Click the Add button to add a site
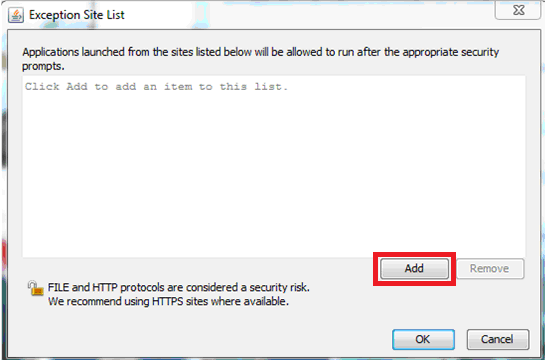The width and height of the screenshot is (545, 360). [414, 269]
